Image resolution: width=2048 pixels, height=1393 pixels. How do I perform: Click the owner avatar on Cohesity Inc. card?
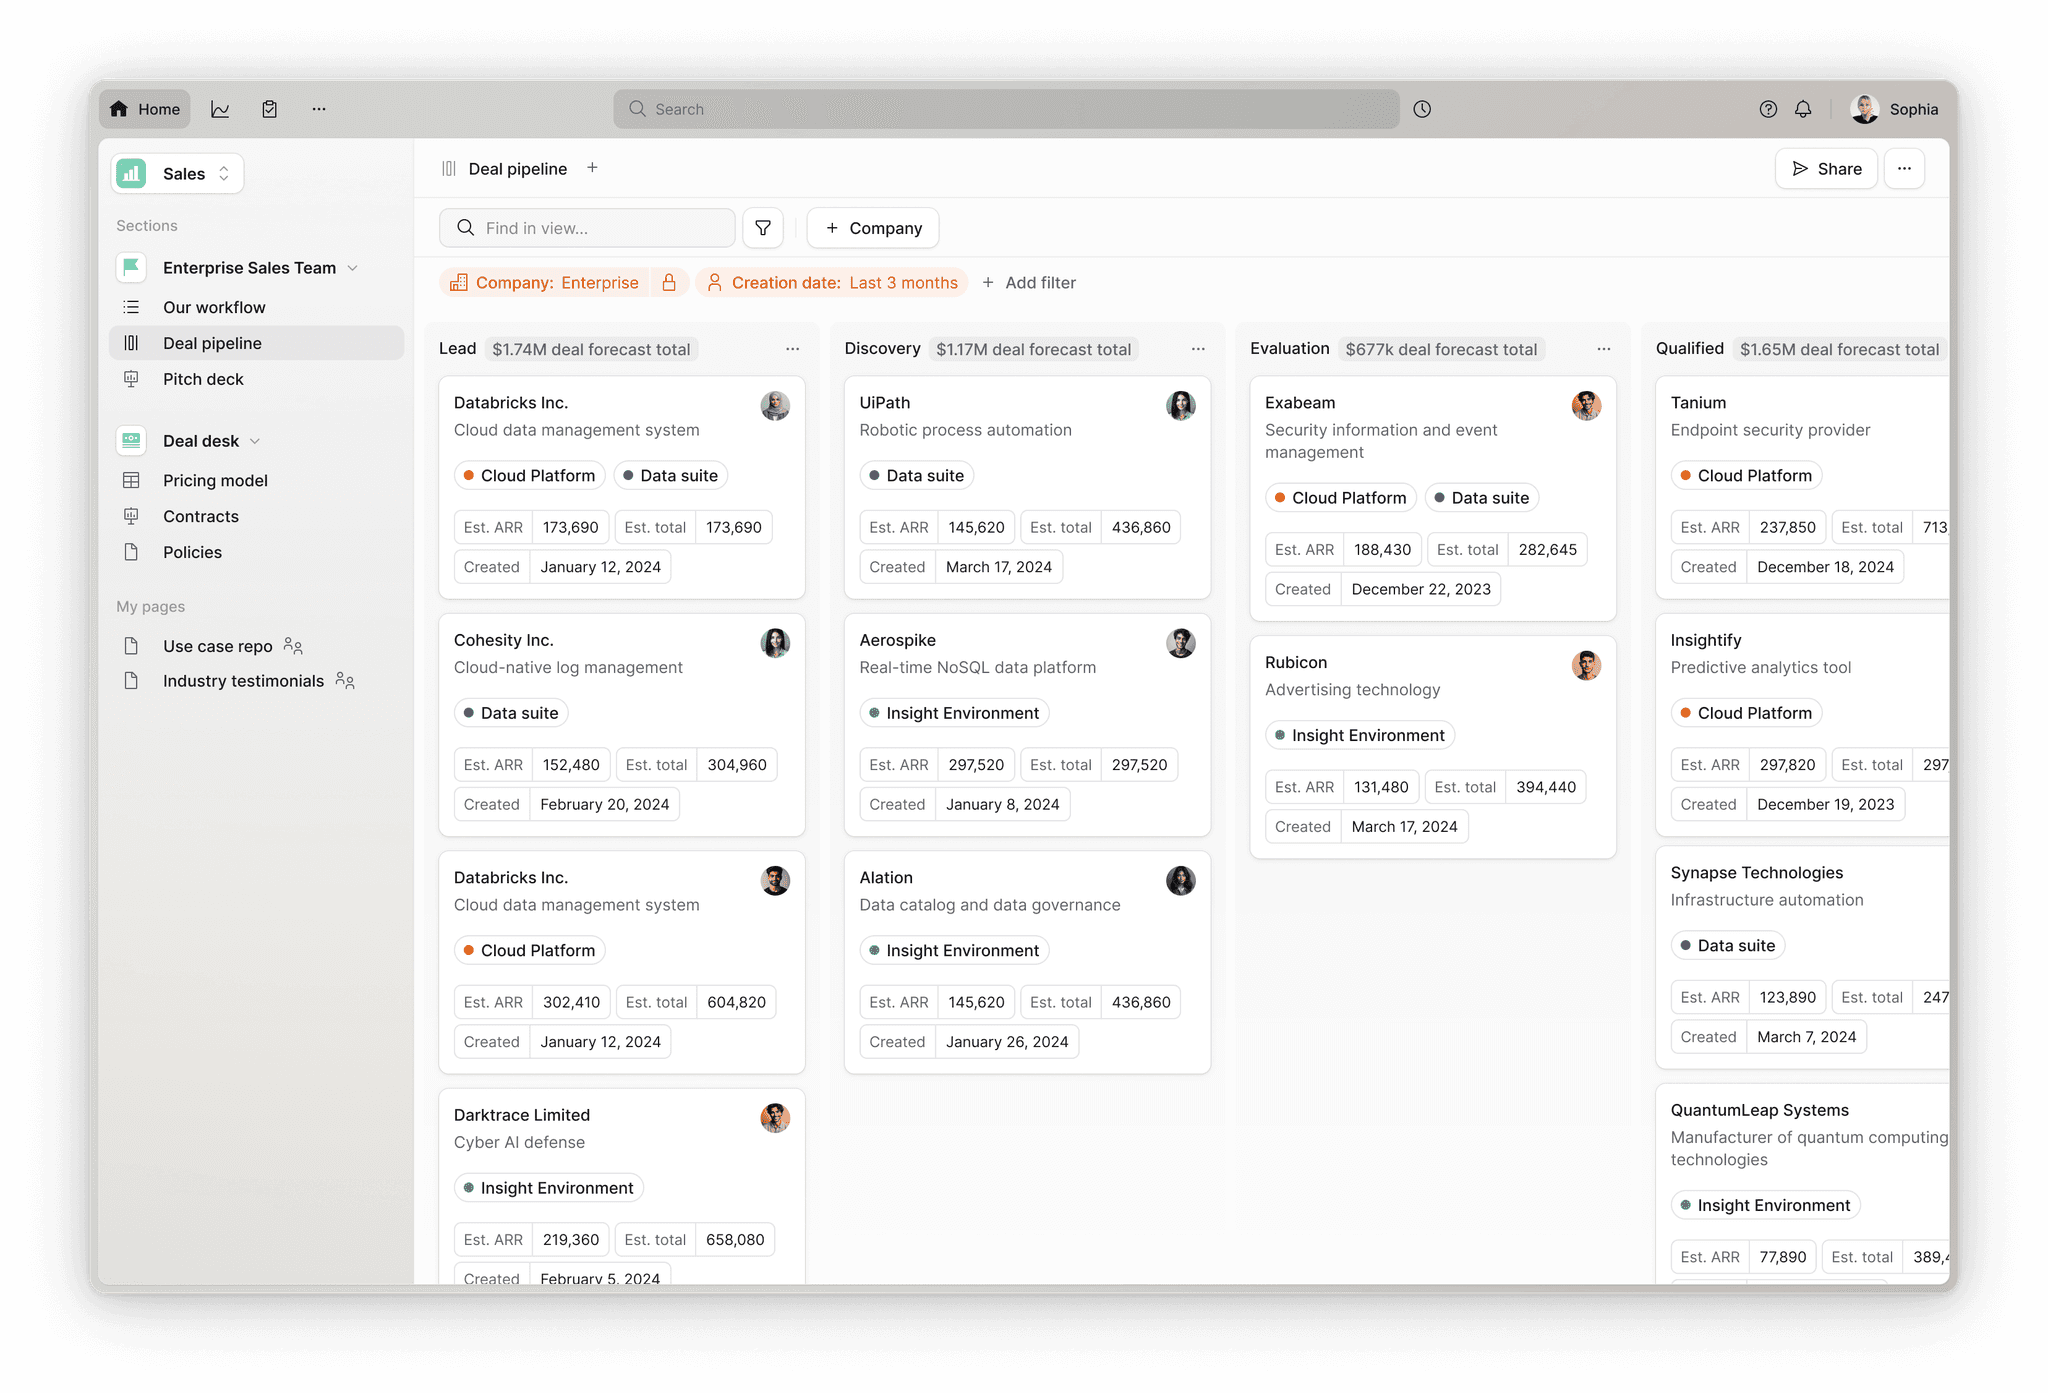pos(775,643)
